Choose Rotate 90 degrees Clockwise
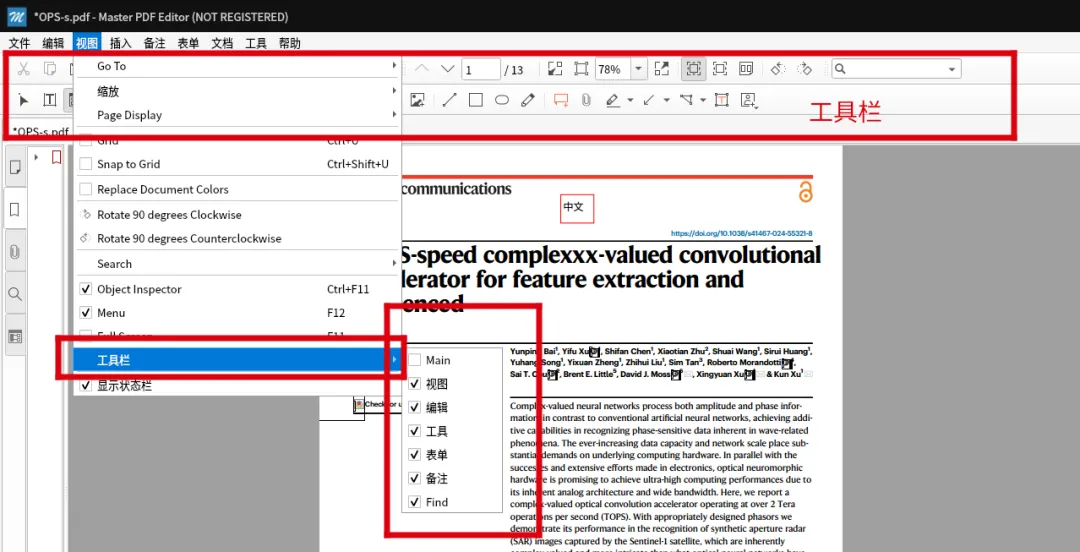The height and width of the screenshot is (552, 1080). pyautogui.click(x=238, y=214)
